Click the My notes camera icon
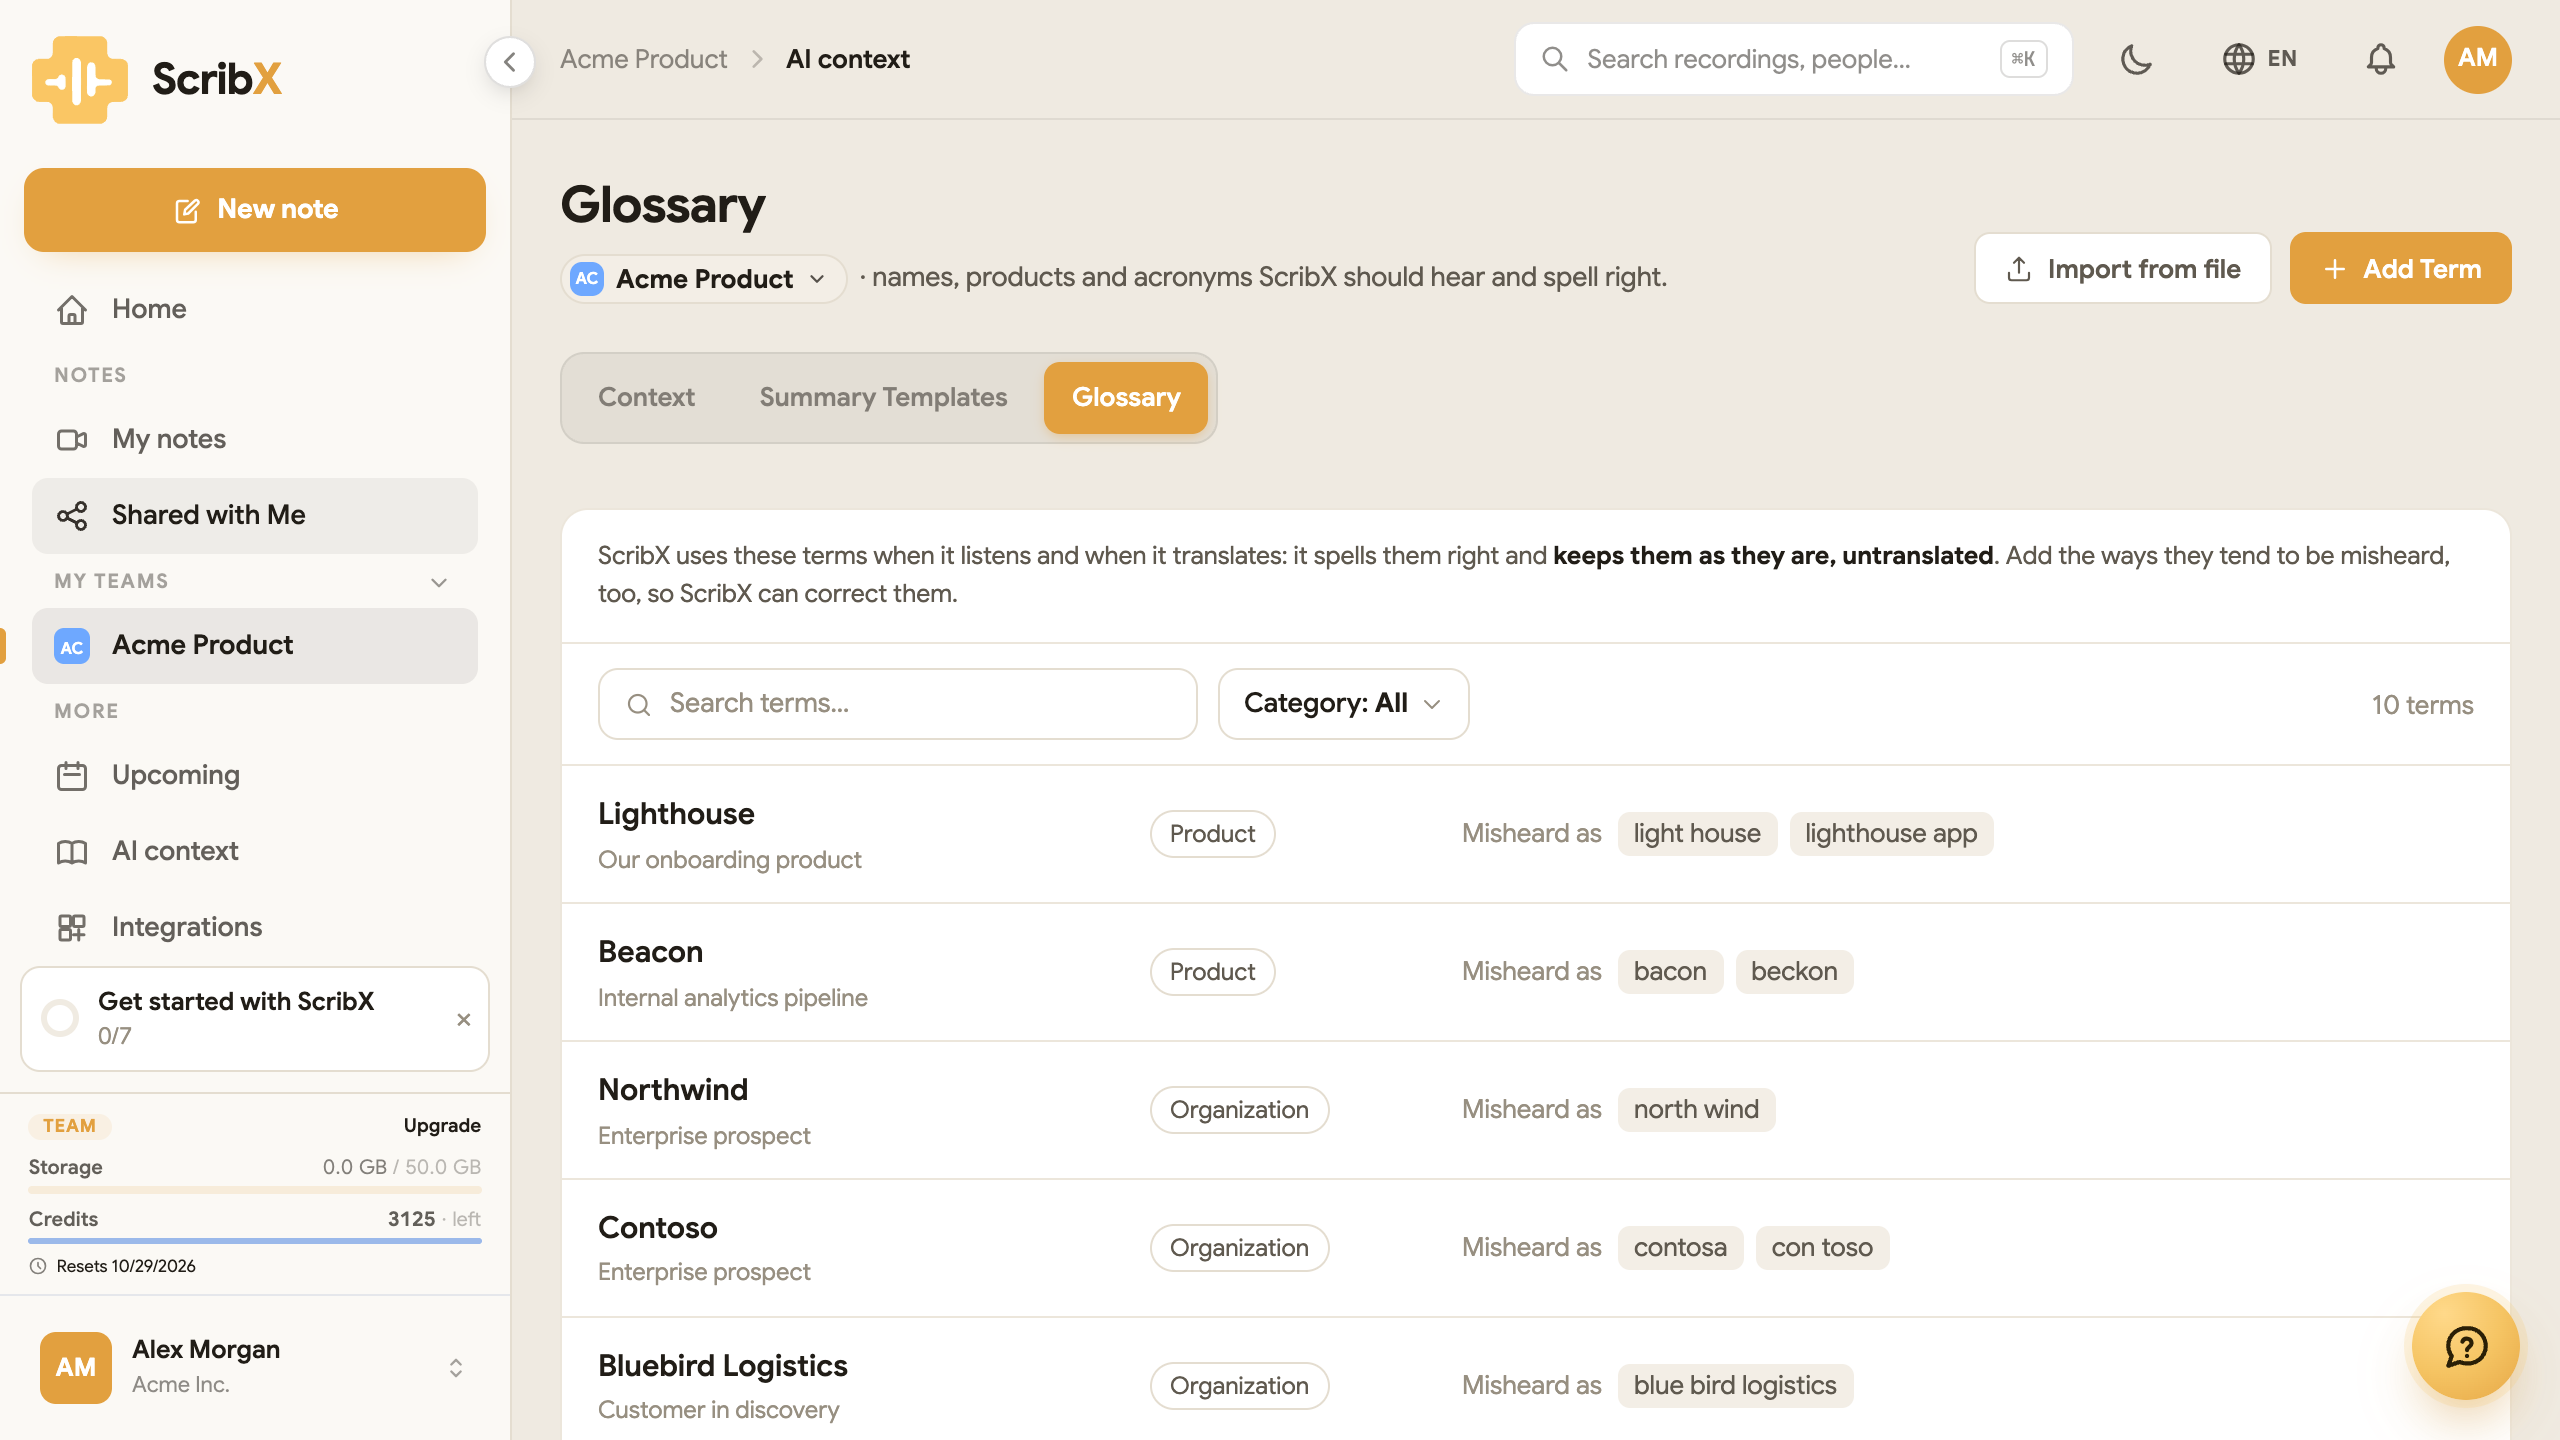The image size is (2560, 1440). point(72,439)
